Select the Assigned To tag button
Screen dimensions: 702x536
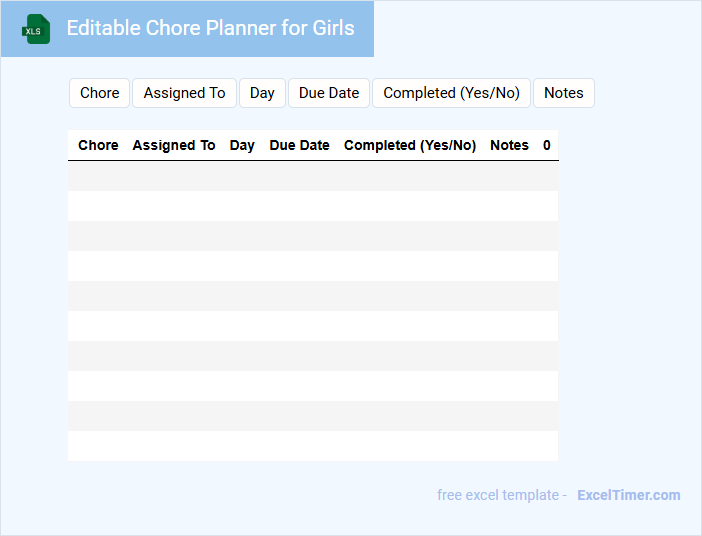point(184,93)
